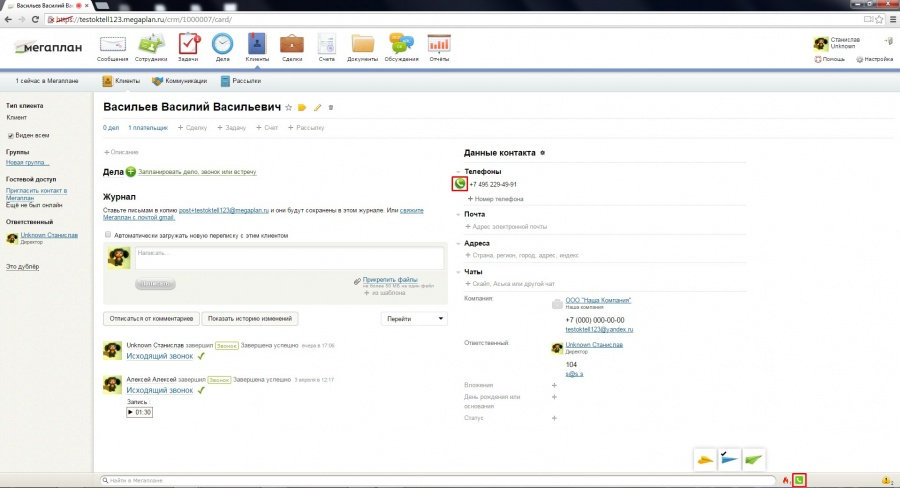Star the contact Васильев Василий Васильевич

click(289, 107)
